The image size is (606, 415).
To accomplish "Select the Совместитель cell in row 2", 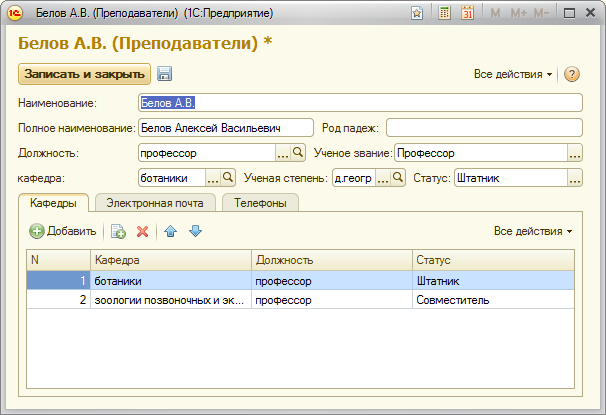I will click(493, 300).
